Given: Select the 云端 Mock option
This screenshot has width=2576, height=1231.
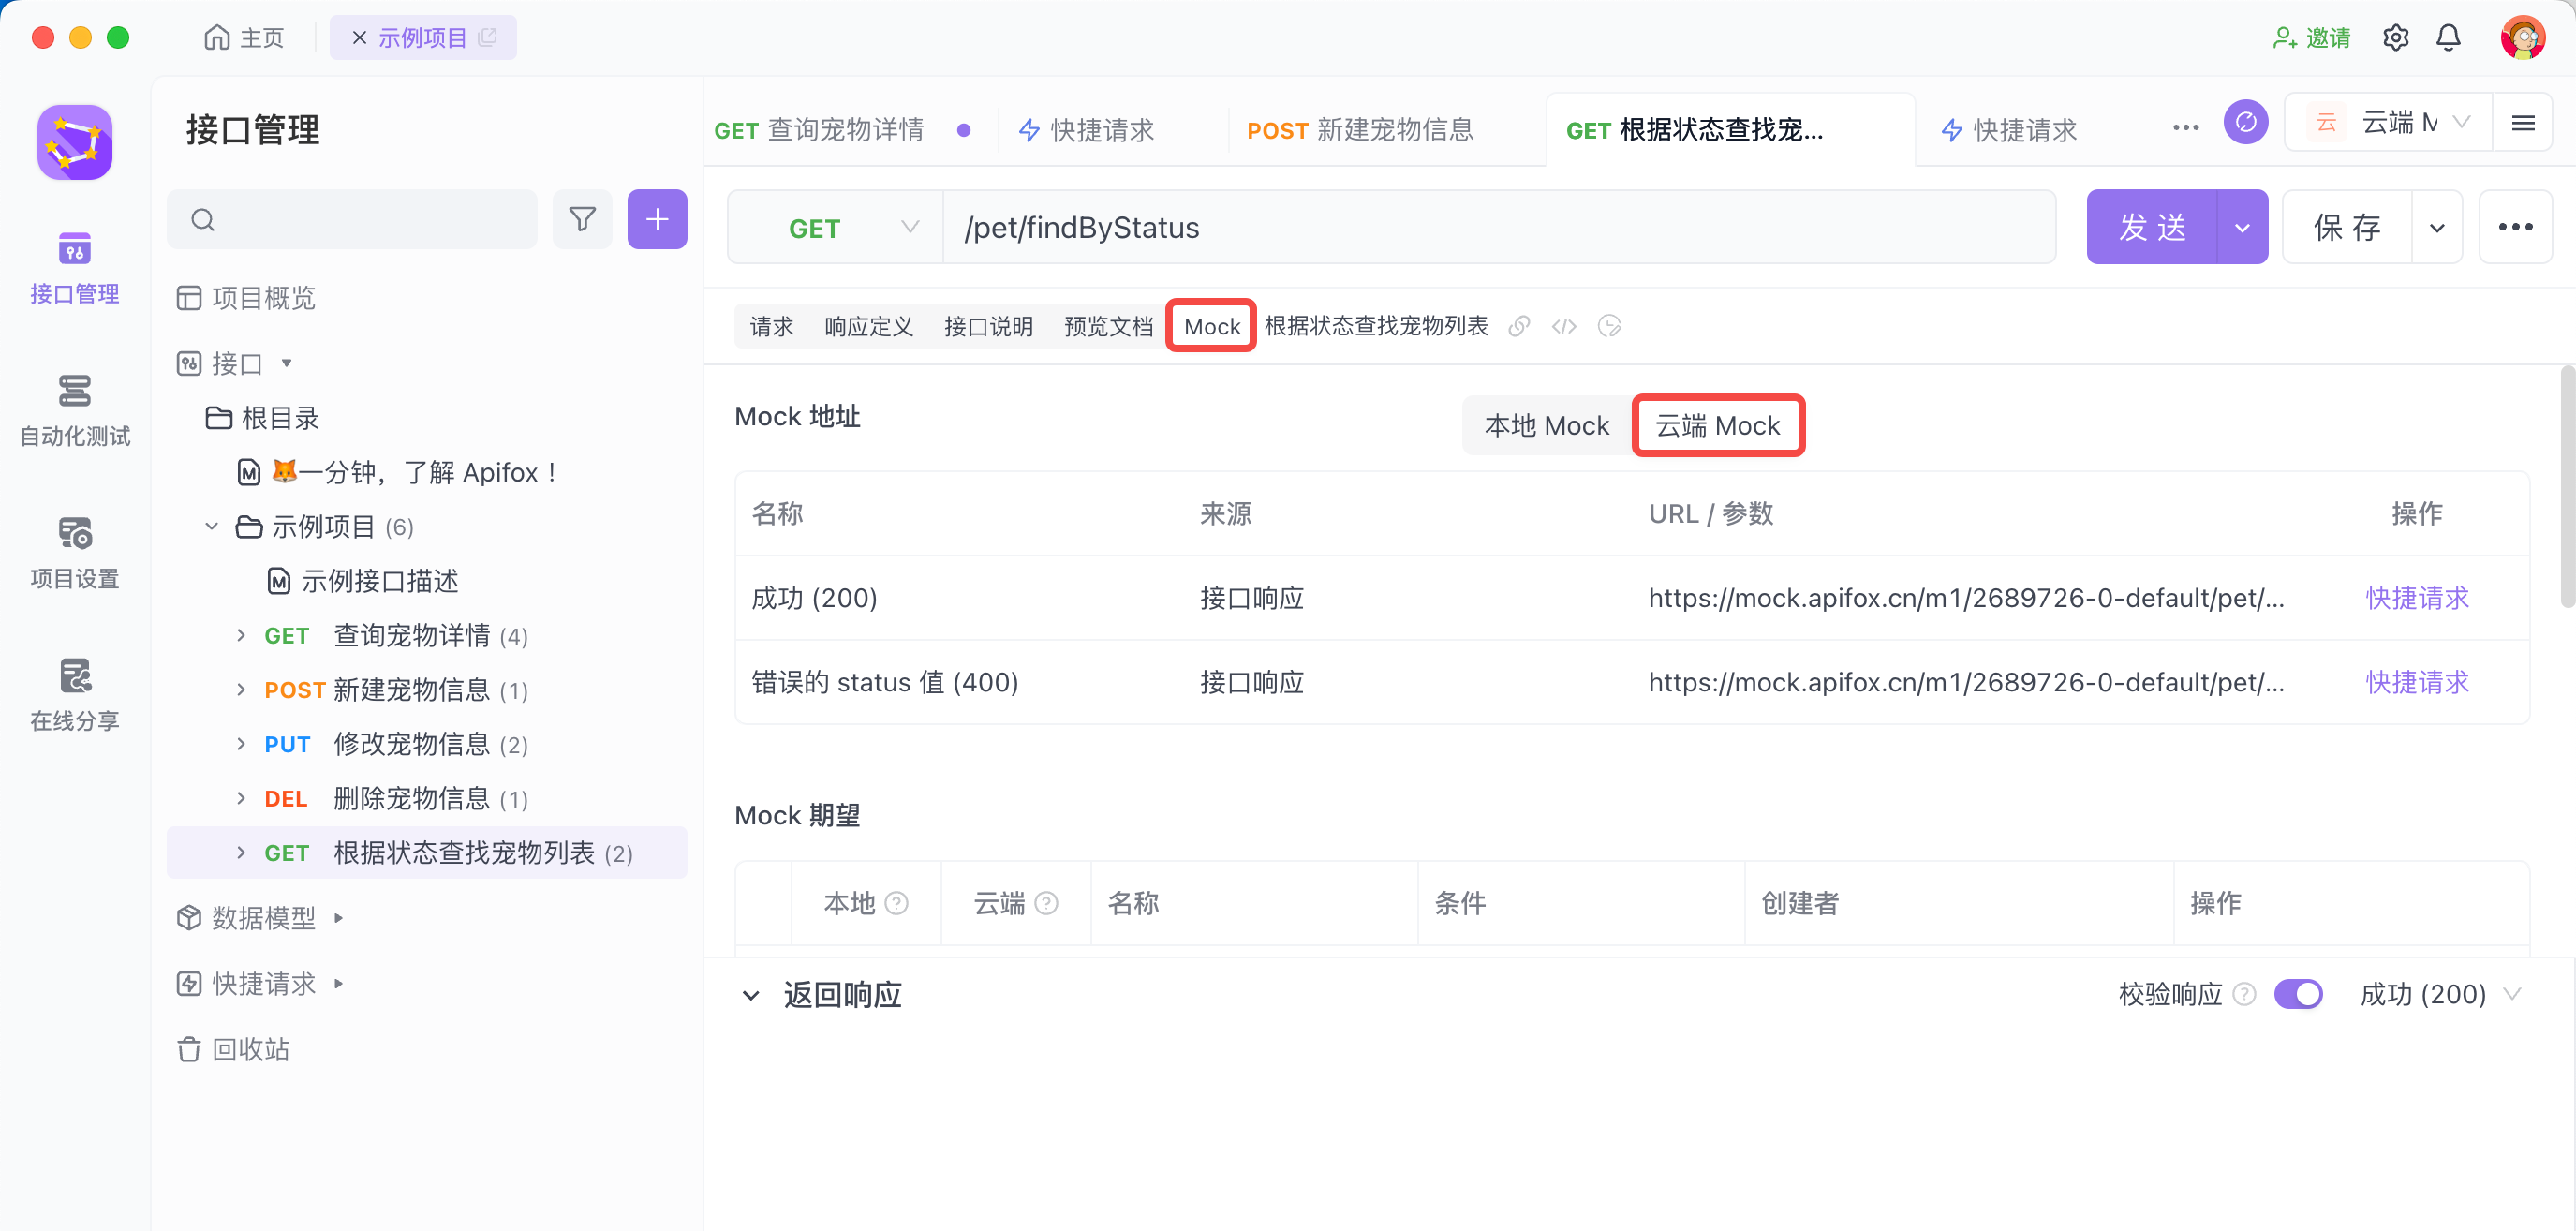Looking at the screenshot, I should (x=1717, y=426).
